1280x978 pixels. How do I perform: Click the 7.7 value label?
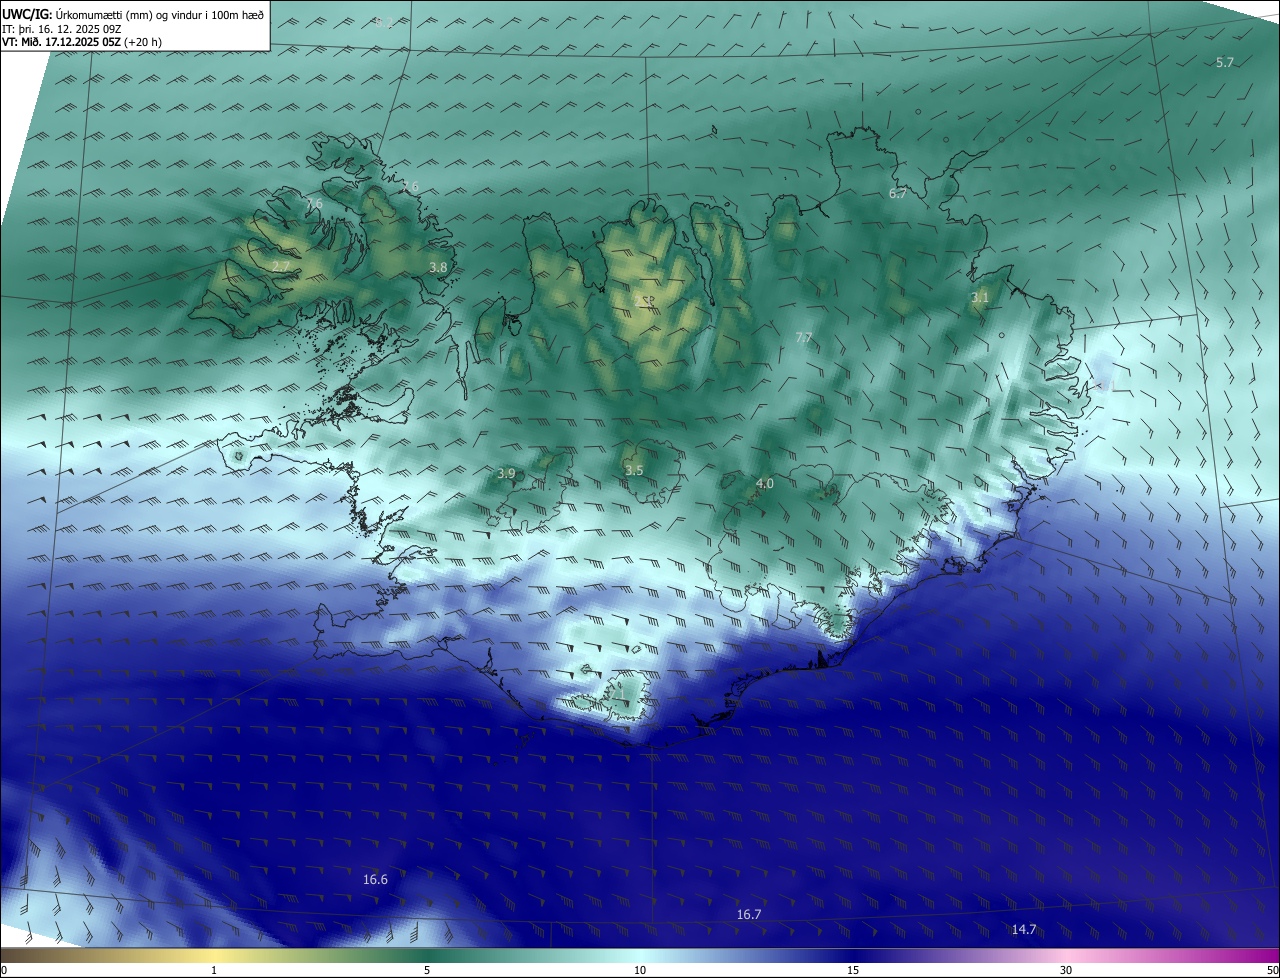pyautogui.click(x=803, y=338)
